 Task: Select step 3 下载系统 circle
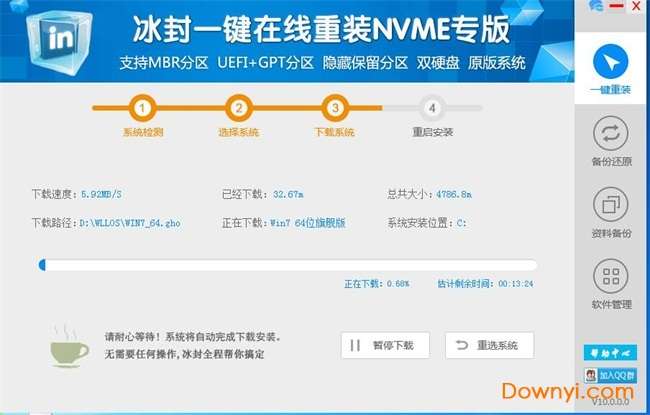[x=335, y=108]
